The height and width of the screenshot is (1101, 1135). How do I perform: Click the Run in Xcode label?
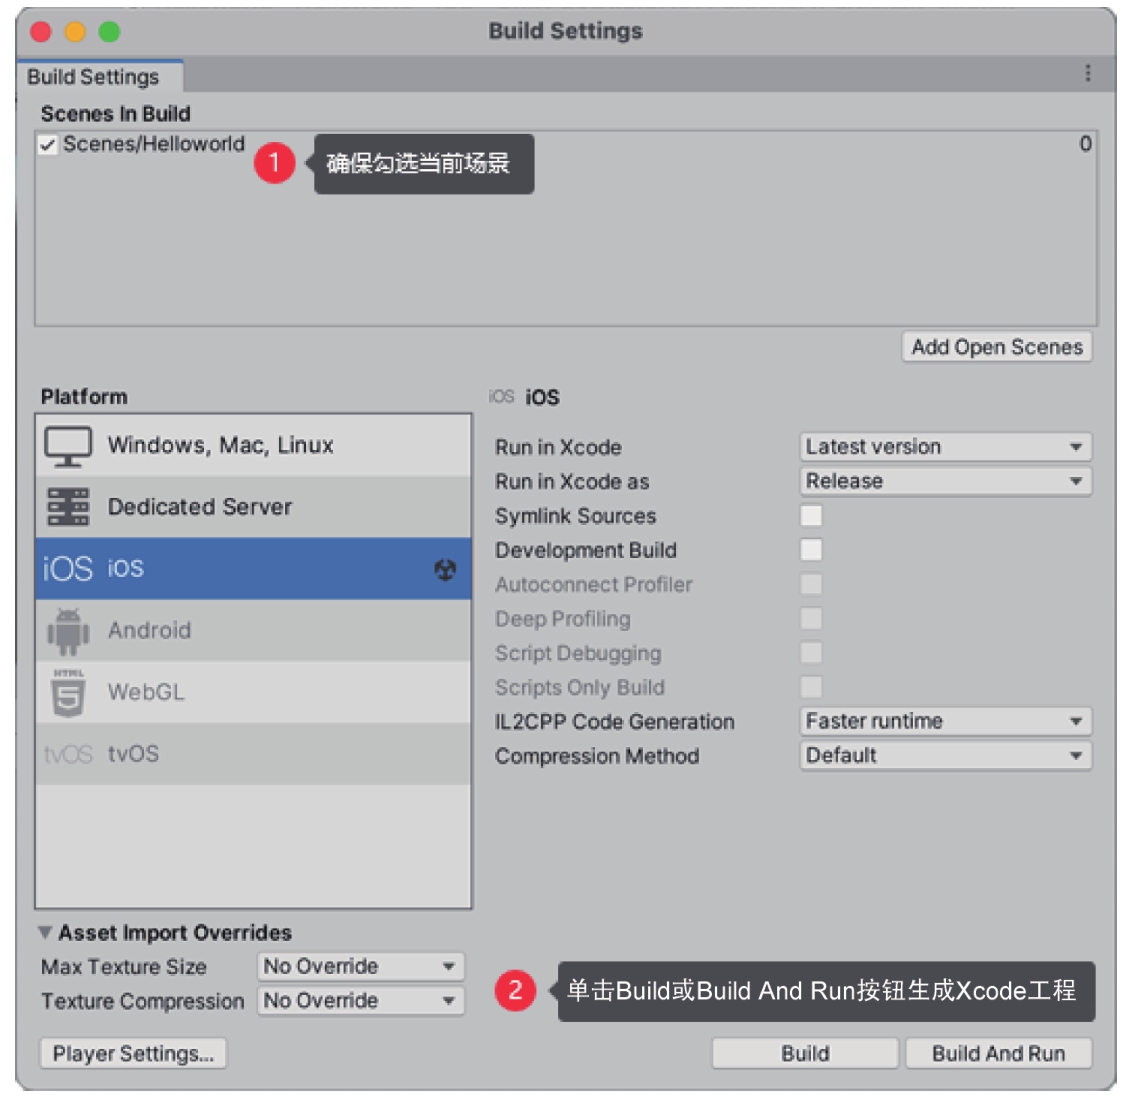point(558,447)
